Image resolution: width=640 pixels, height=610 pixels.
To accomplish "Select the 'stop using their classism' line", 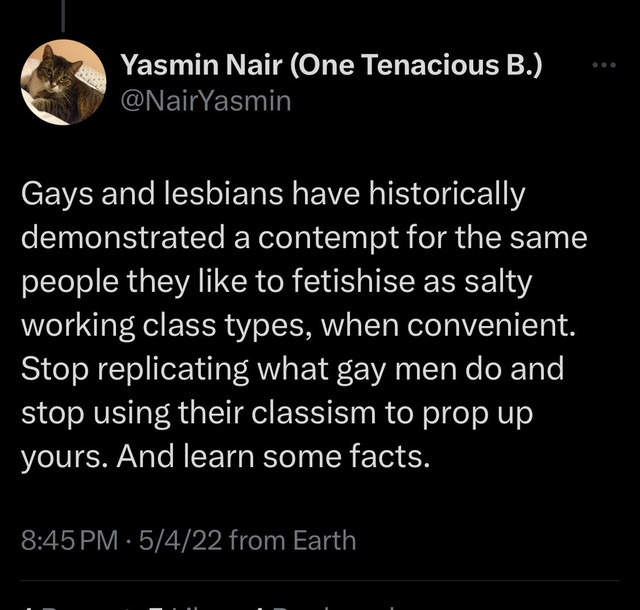I will click(277, 413).
